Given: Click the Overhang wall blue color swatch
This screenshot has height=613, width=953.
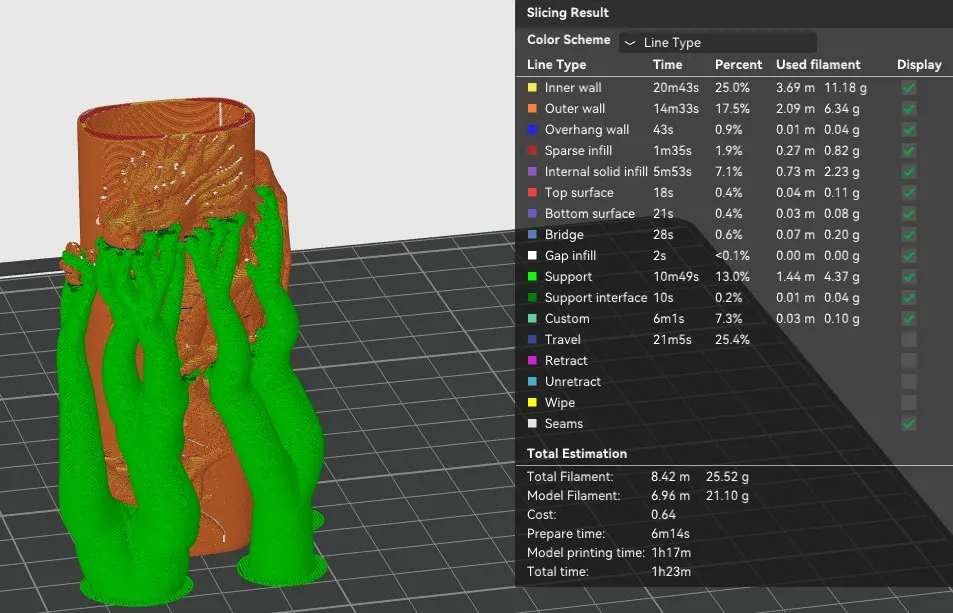Looking at the screenshot, I should coord(532,129).
